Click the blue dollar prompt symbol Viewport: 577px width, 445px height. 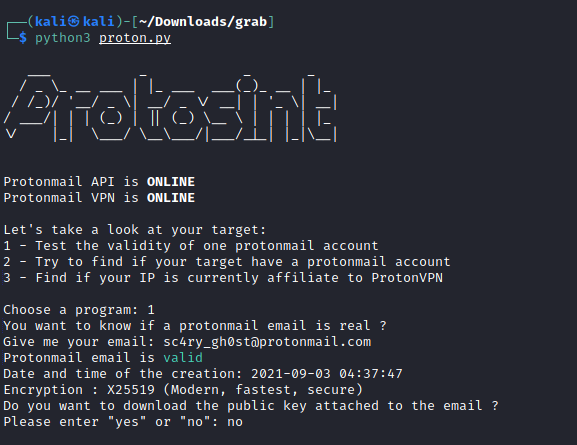pos(23,38)
